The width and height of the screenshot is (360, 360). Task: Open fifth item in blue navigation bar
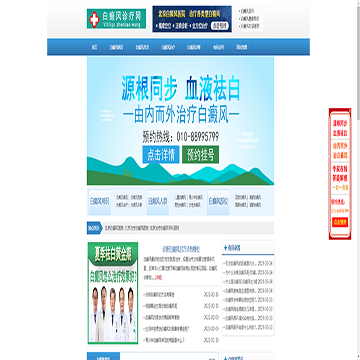194,47
